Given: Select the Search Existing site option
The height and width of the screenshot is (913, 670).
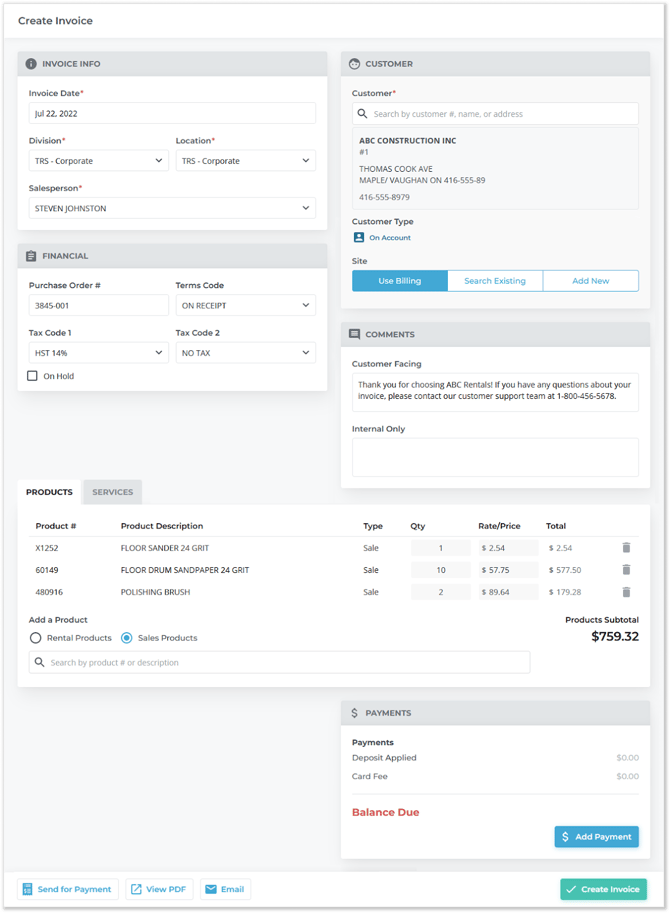Looking at the screenshot, I should 495,281.
